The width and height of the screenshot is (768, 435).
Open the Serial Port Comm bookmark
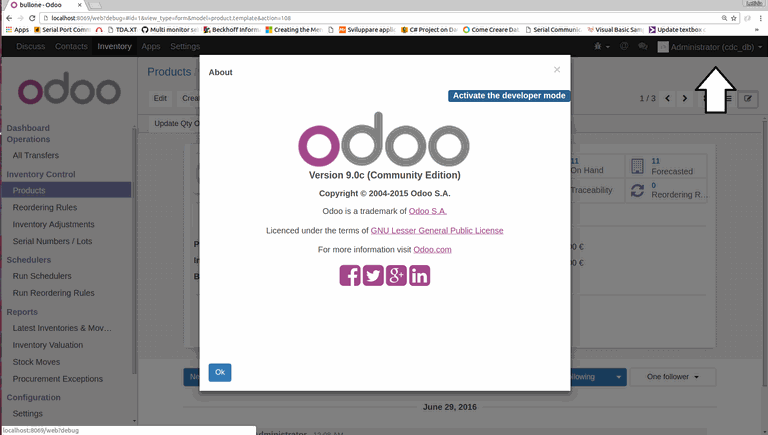click(x=62, y=29)
